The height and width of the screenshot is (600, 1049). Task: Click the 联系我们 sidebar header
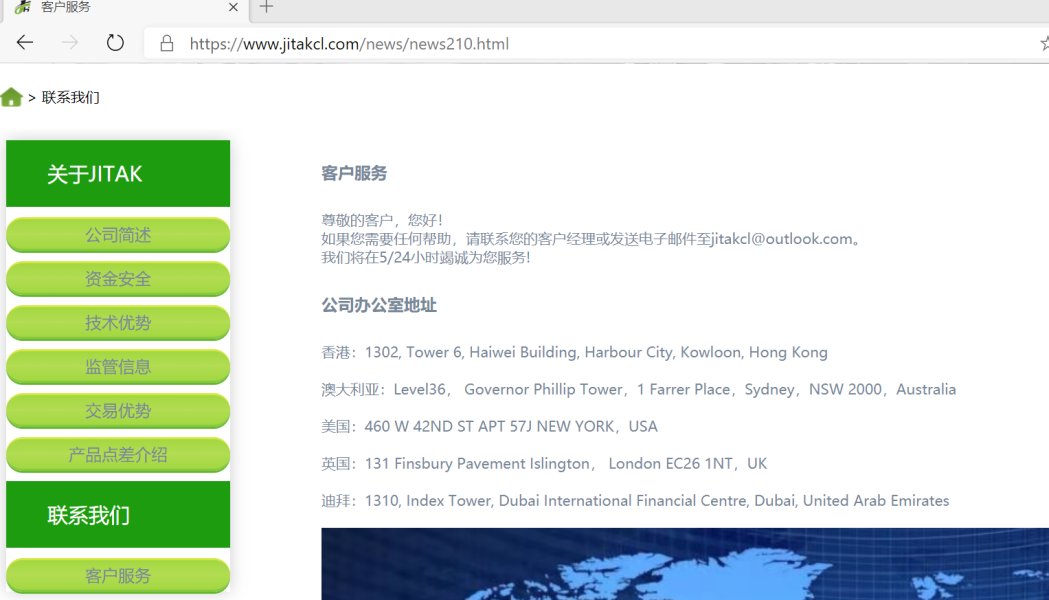118,514
